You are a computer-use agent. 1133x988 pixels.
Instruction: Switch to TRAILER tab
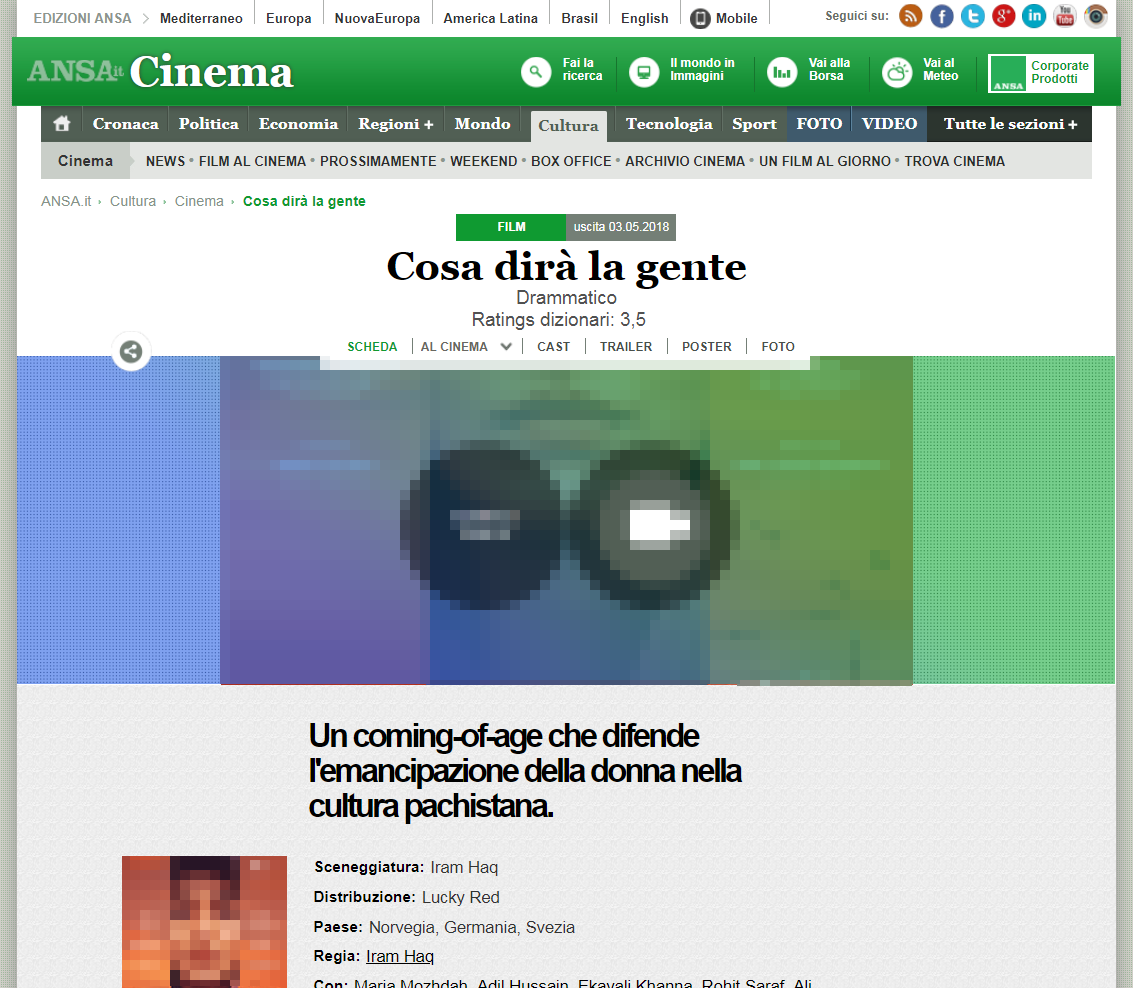point(626,346)
